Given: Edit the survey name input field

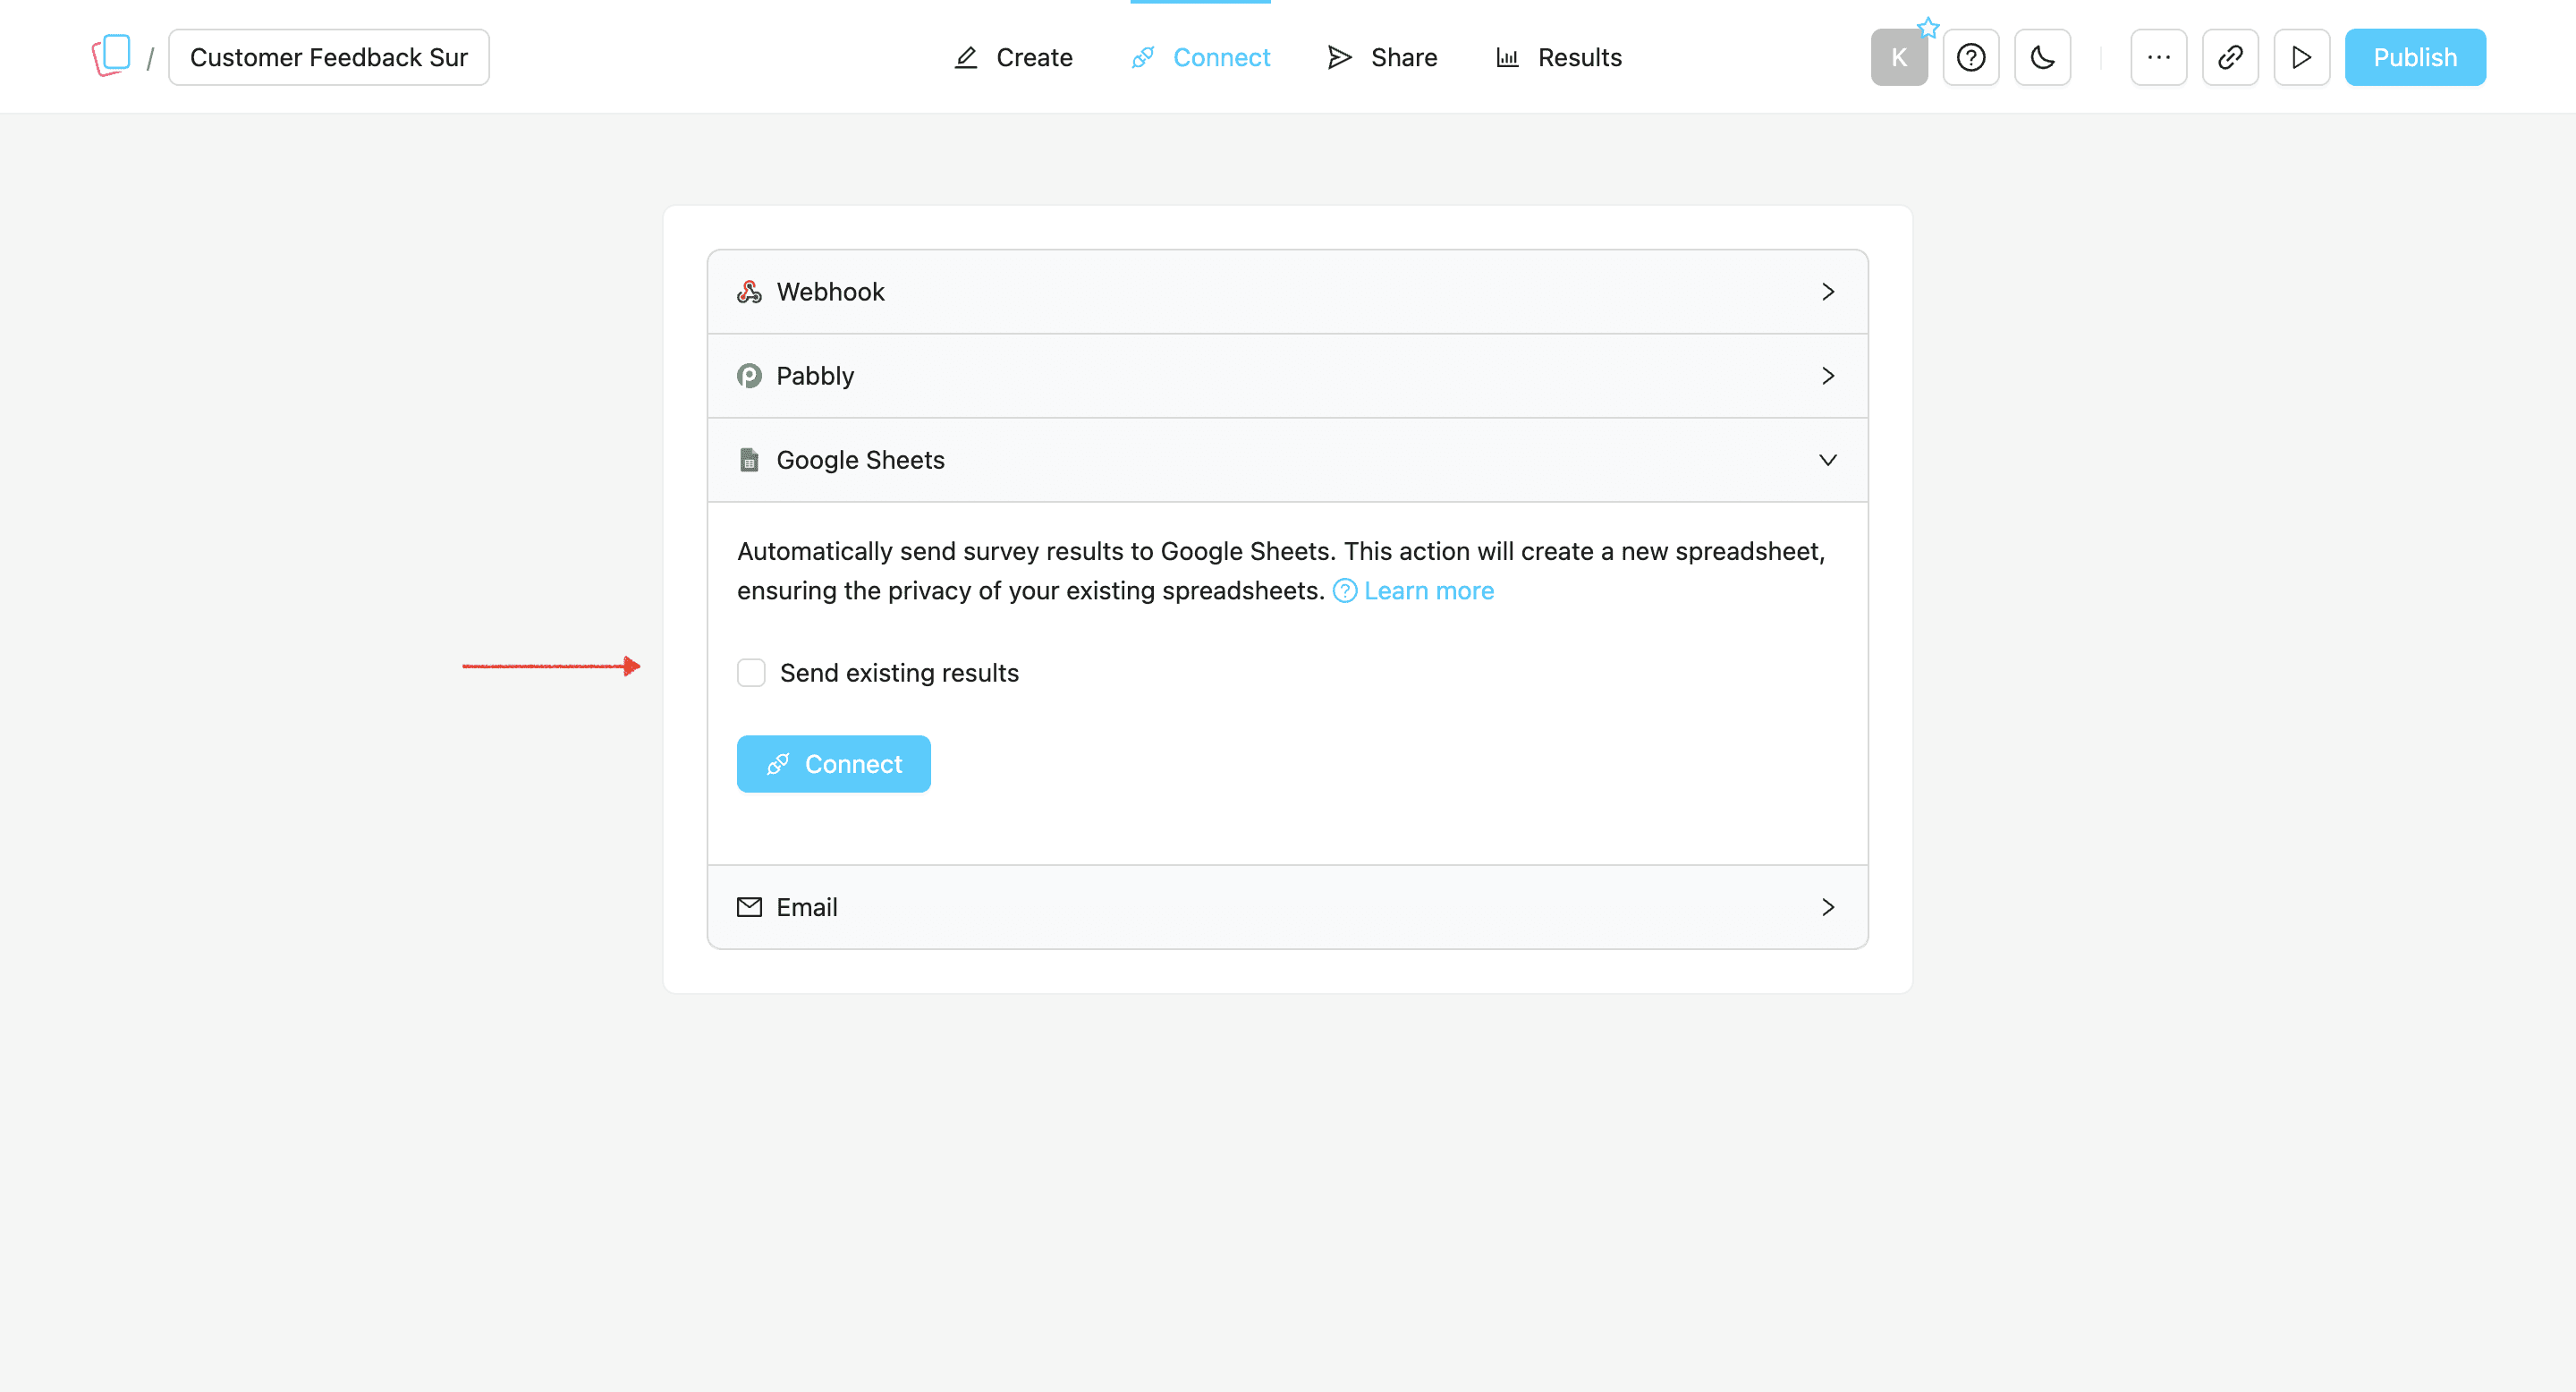Looking at the screenshot, I should [x=328, y=57].
